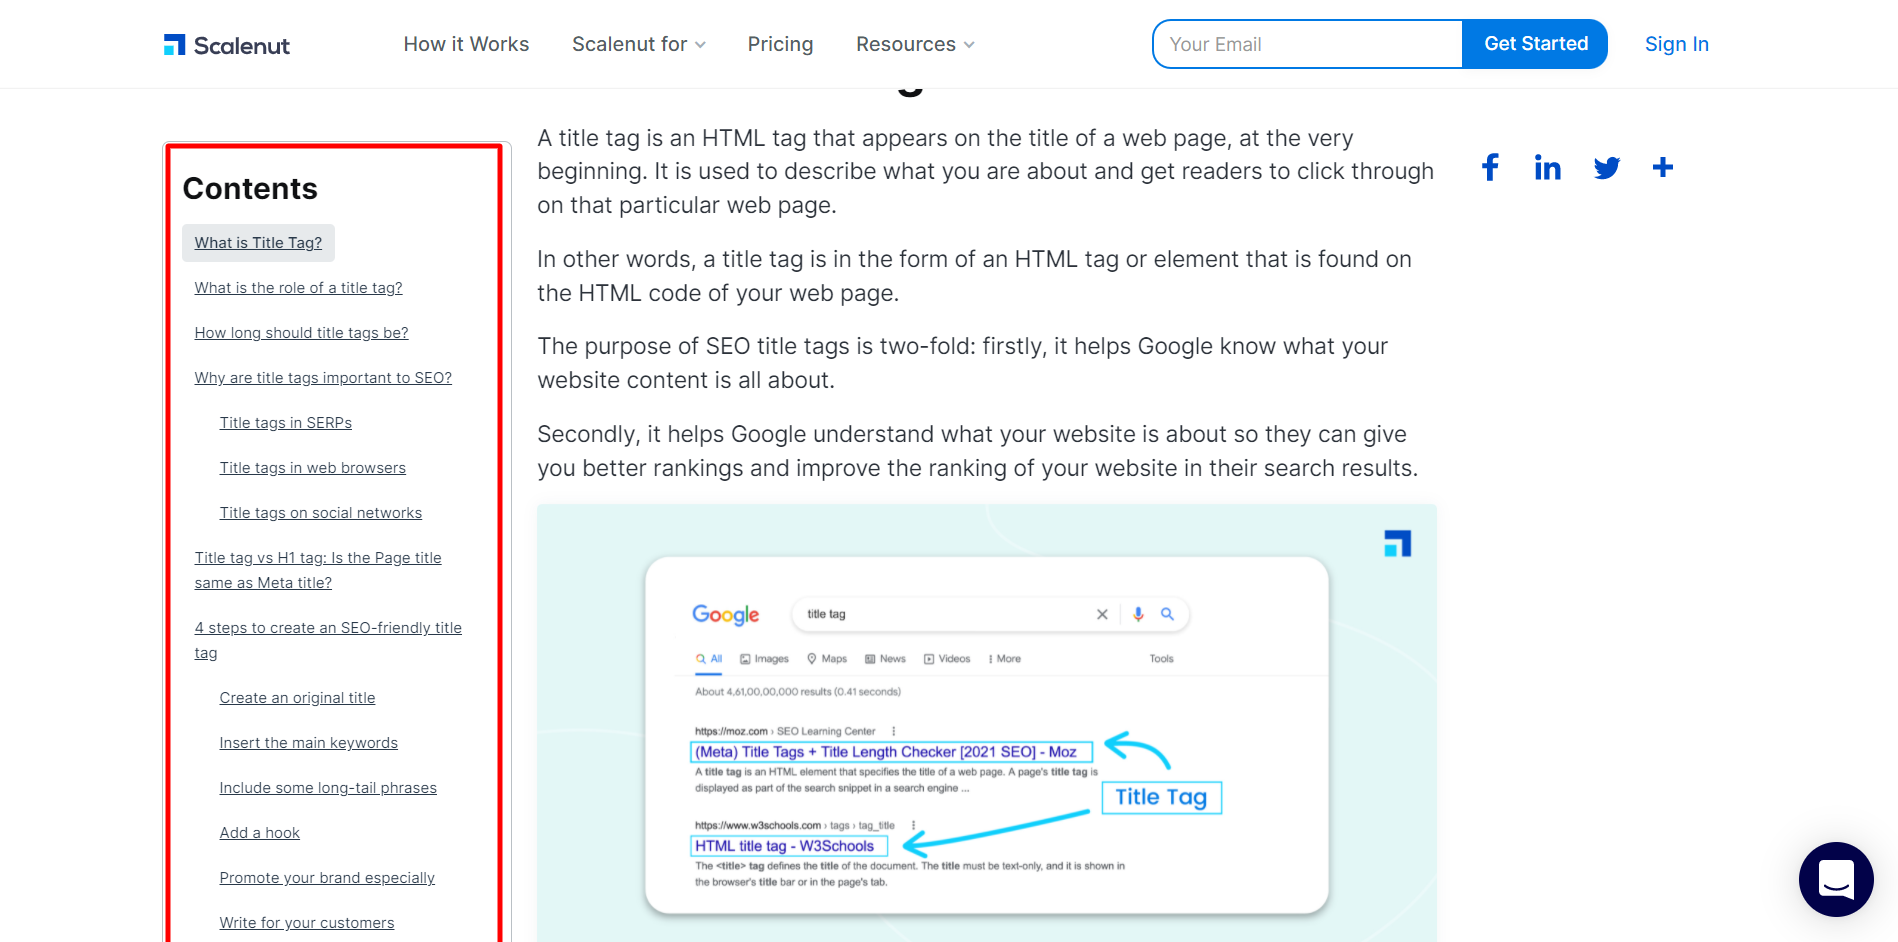Click the Get Started button
1898x942 pixels.
pos(1535,44)
